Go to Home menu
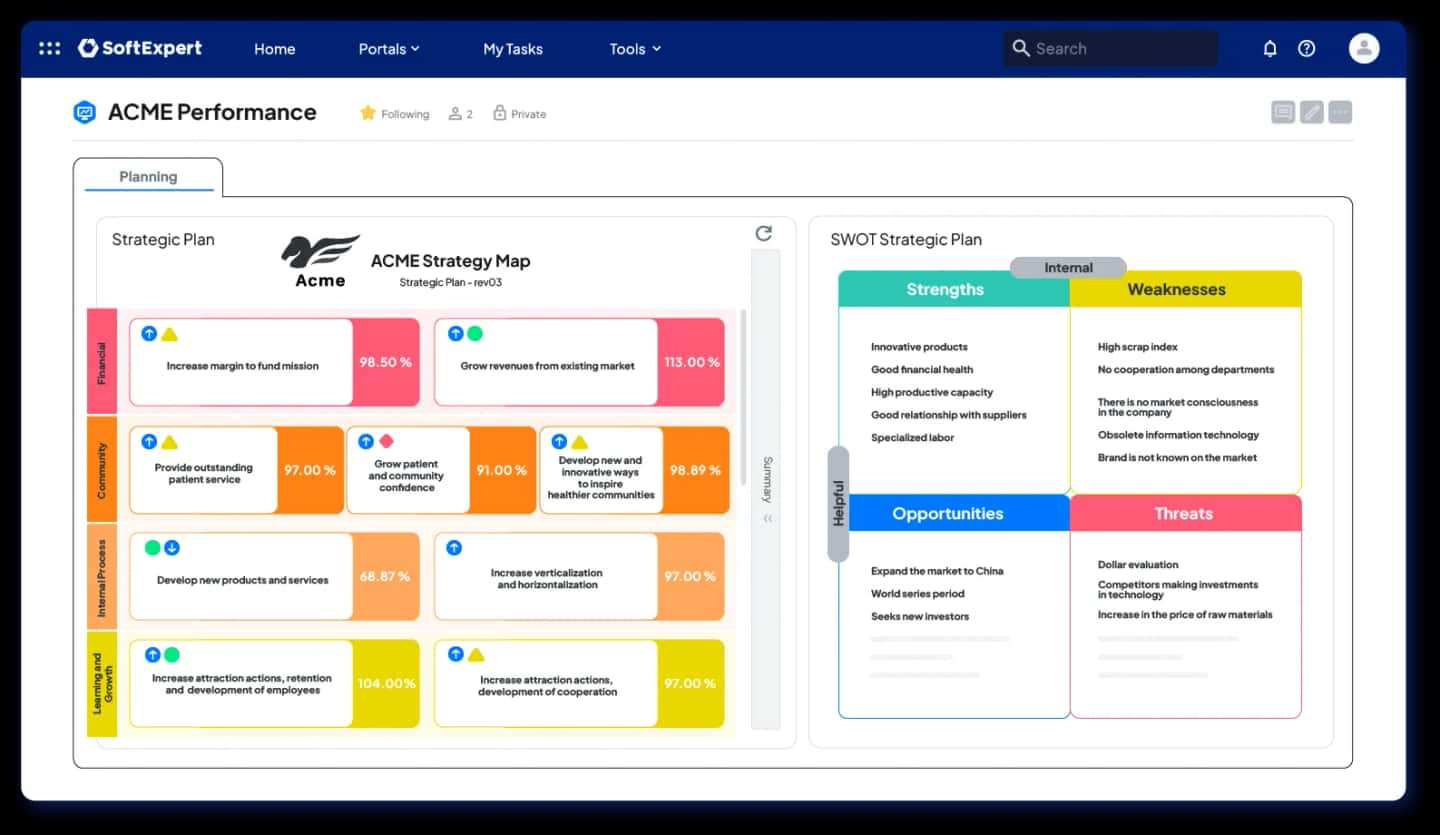 274,49
